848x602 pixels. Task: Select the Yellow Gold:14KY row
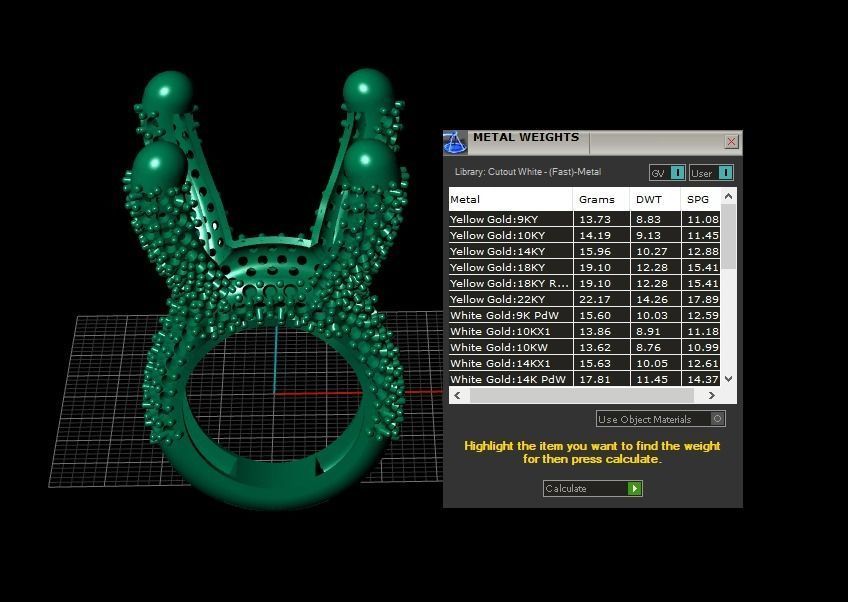coord(584,251)
